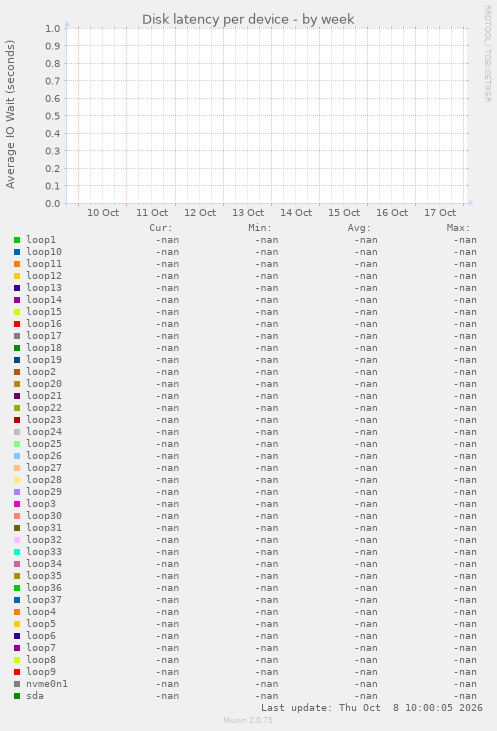The height and width of the screenshot is (731, 497).
Task: Pick the loop18 legend label
Action: click(x=44, y=348)
